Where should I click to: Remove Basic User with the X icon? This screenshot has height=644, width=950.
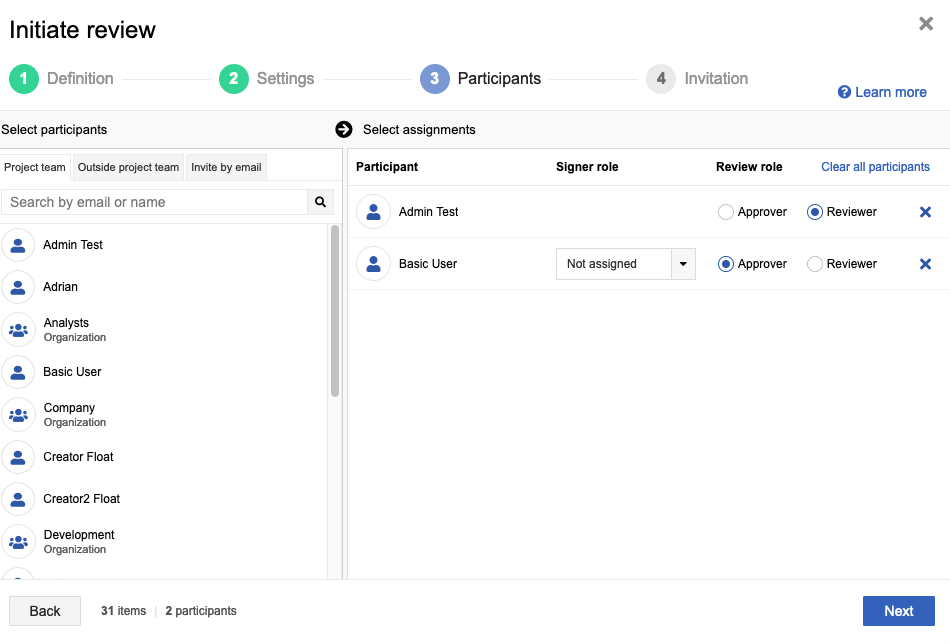pos(925,264)
